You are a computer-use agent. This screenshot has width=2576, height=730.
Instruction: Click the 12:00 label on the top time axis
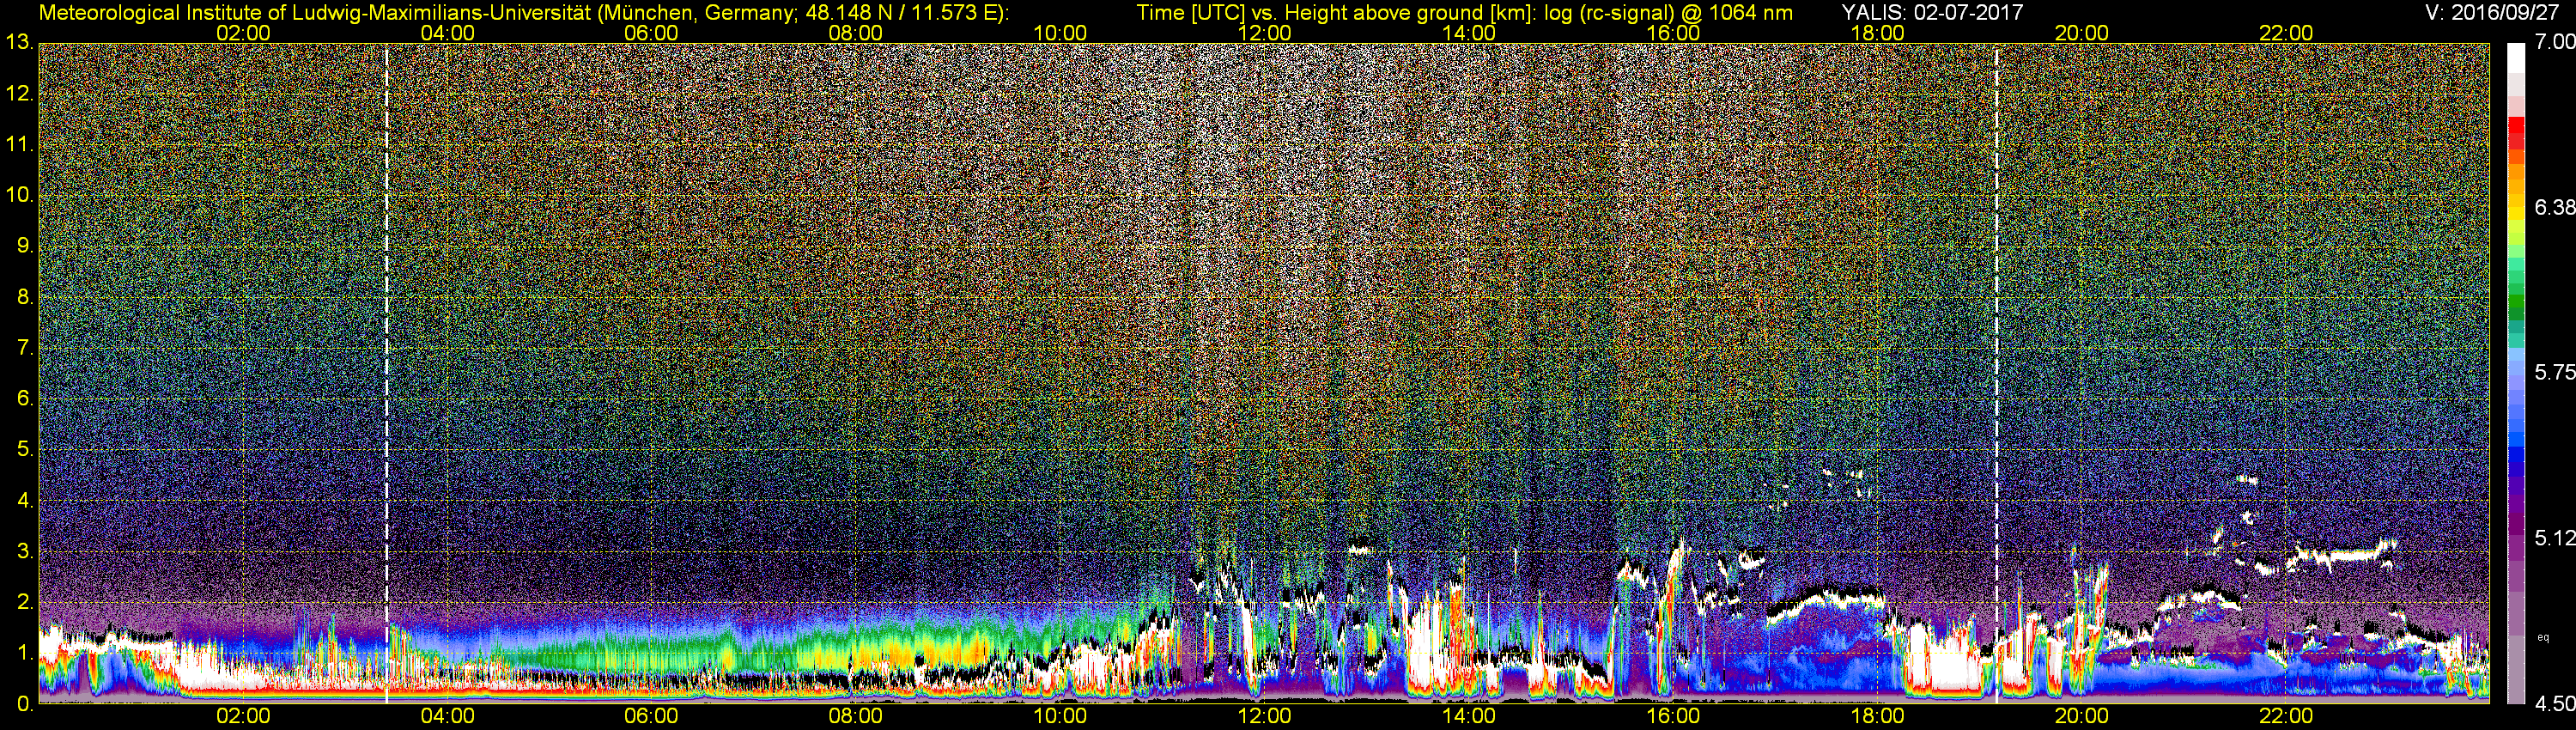point(1264,33)
